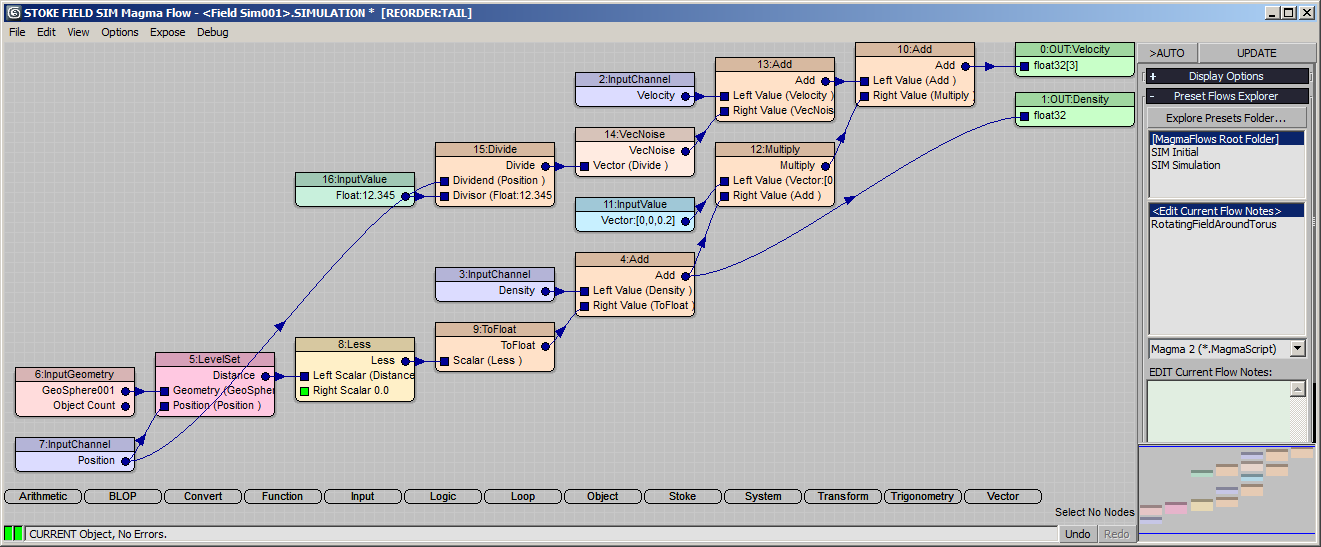
Task: Click the Object Count output socket on InputGeometry
Action: coord(126,406)
